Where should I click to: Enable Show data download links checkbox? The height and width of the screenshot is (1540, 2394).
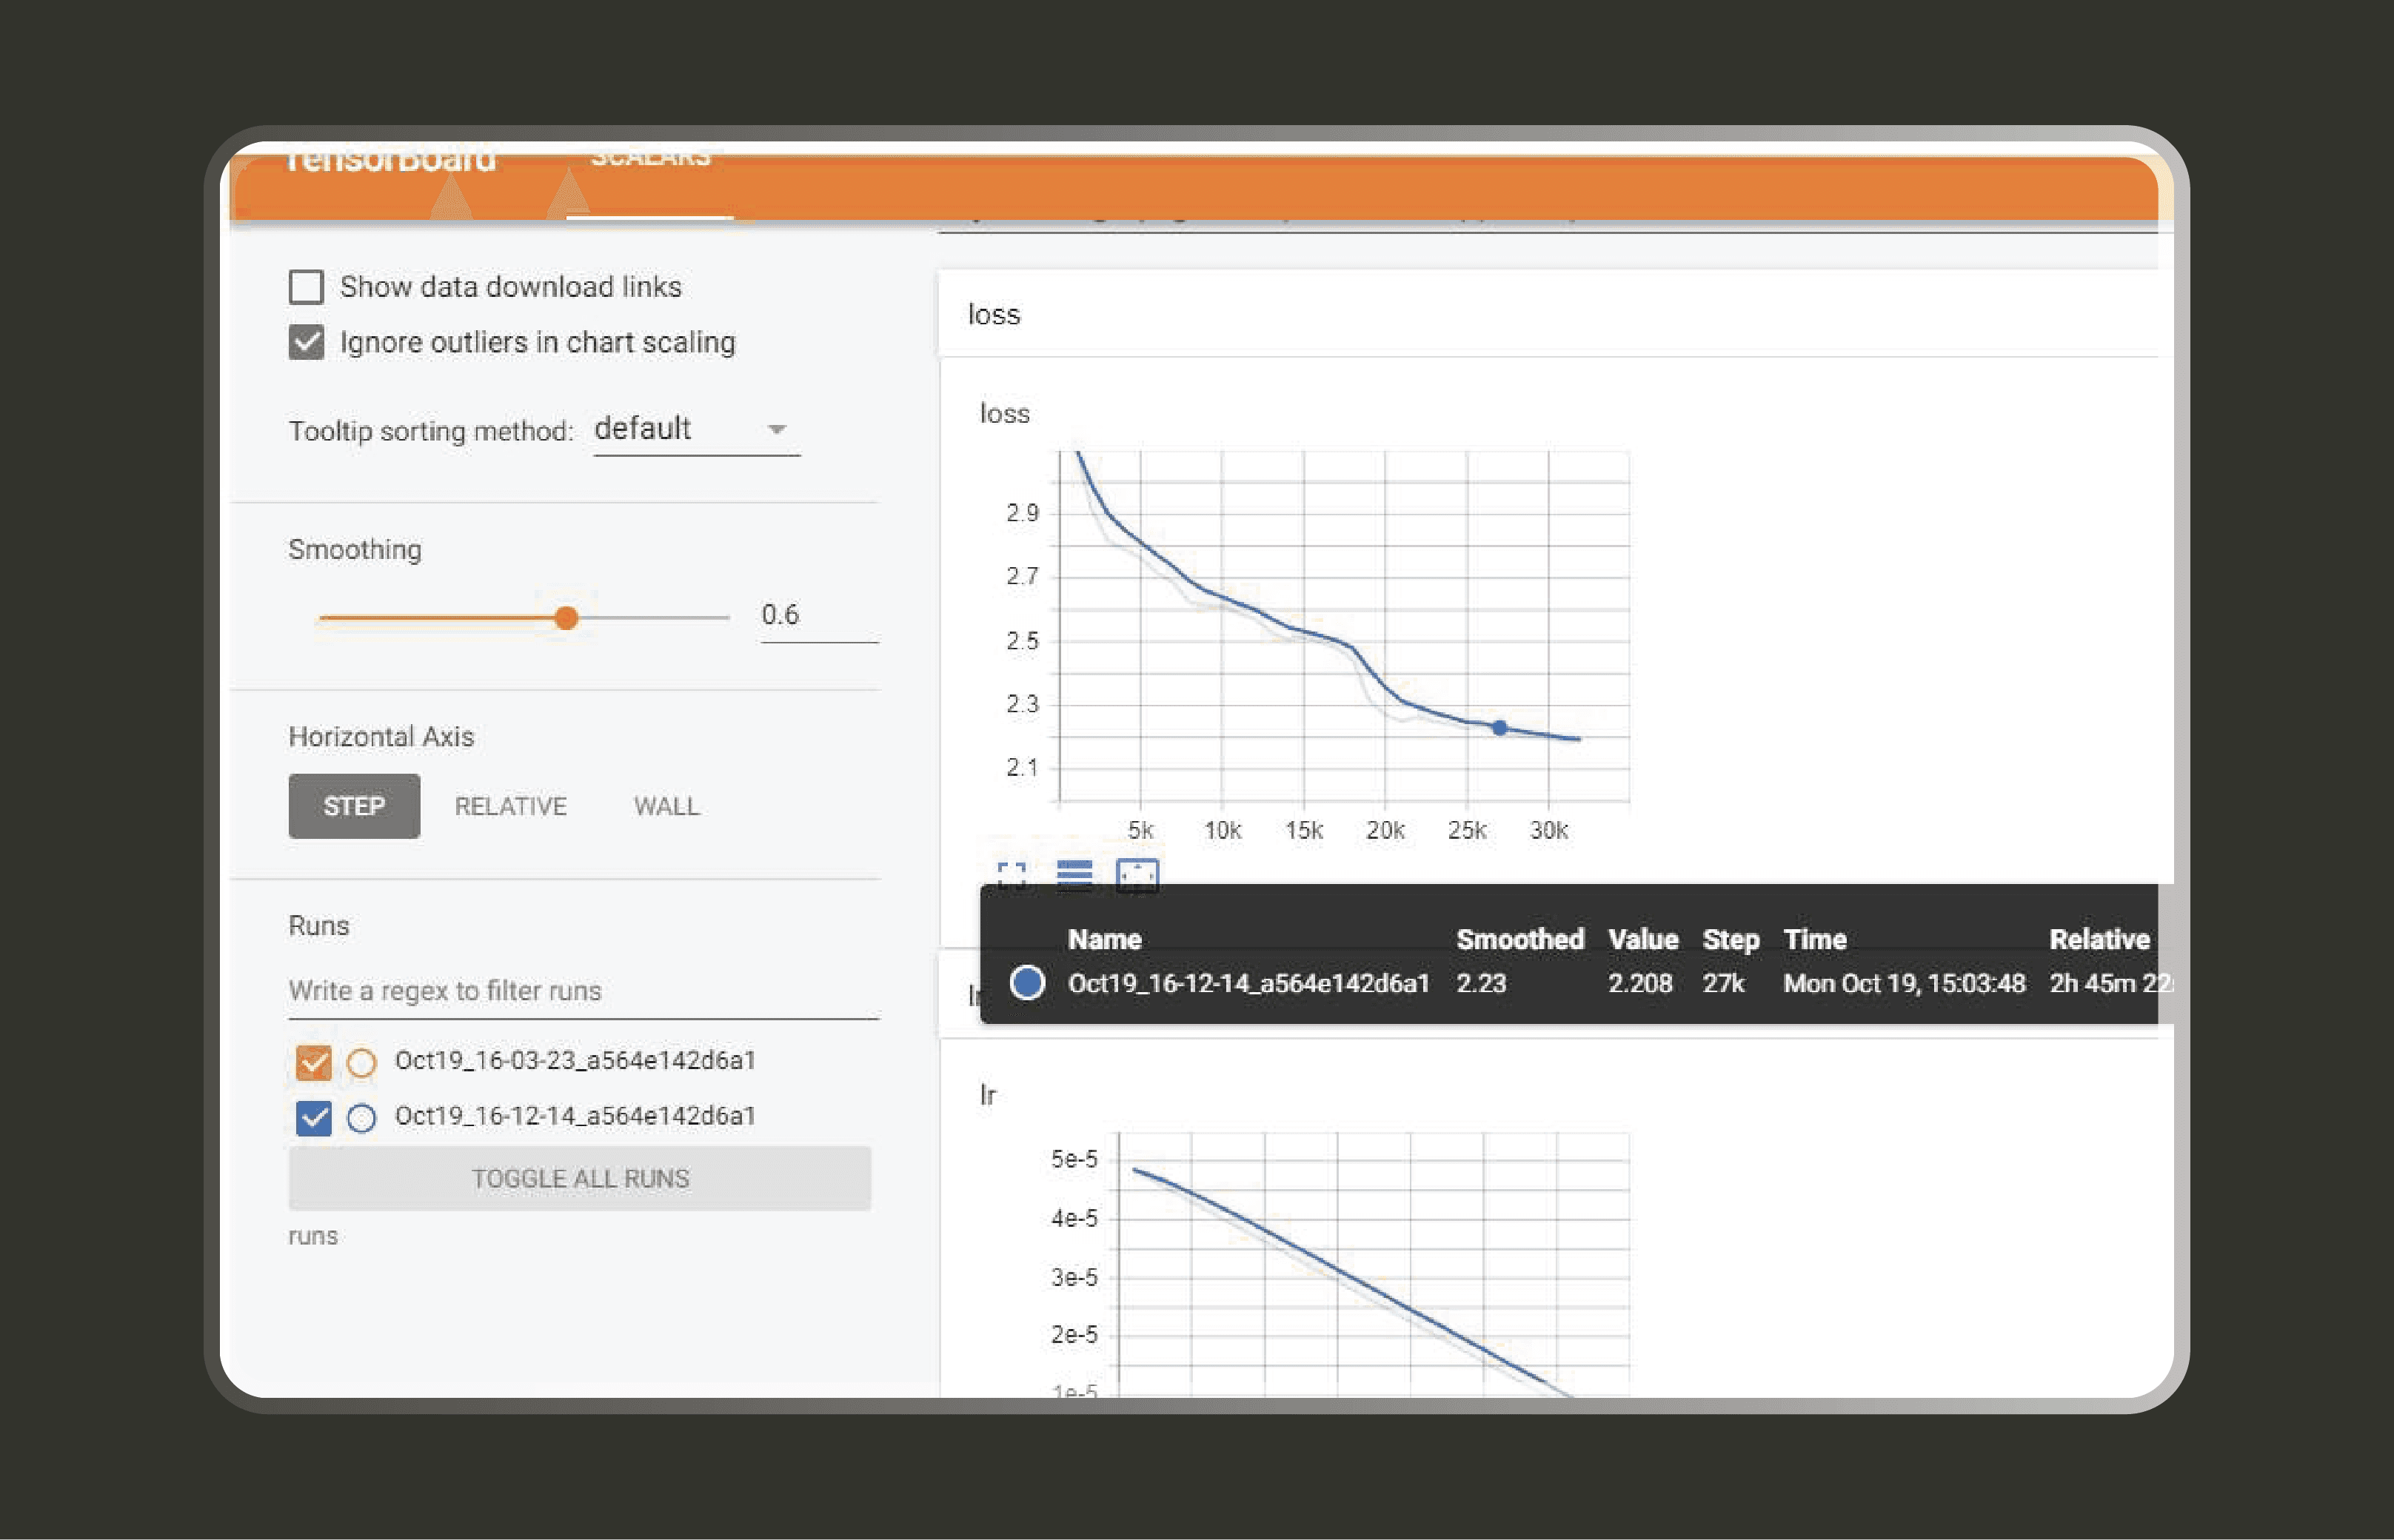pyautogui.click(x=306, y=287)
